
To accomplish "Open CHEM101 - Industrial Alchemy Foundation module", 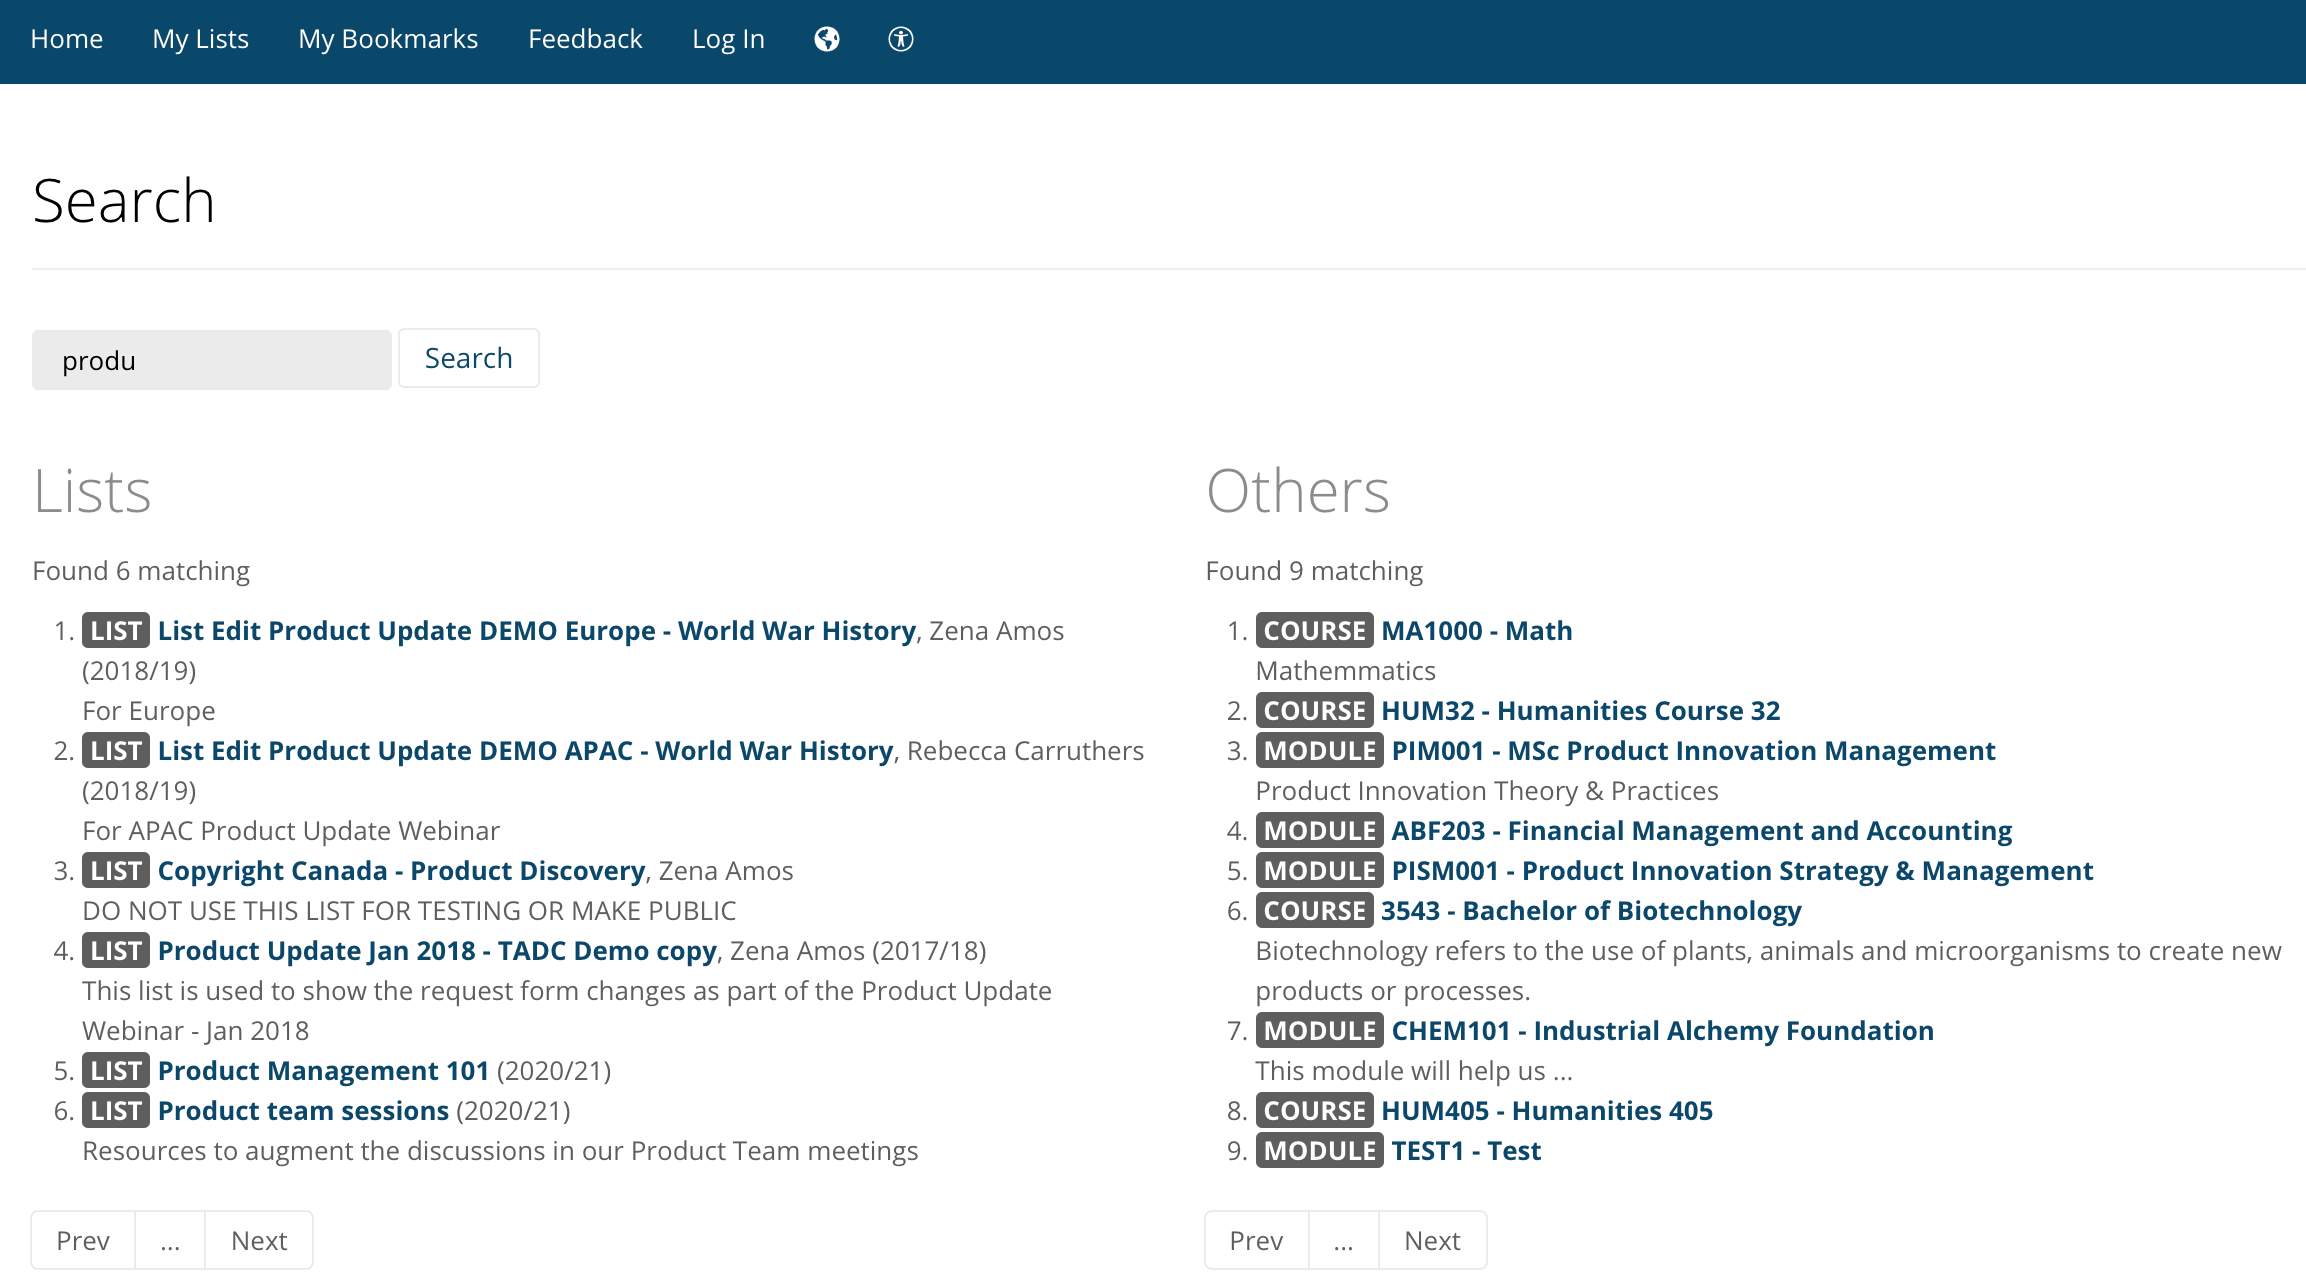I will 1663,1031.
